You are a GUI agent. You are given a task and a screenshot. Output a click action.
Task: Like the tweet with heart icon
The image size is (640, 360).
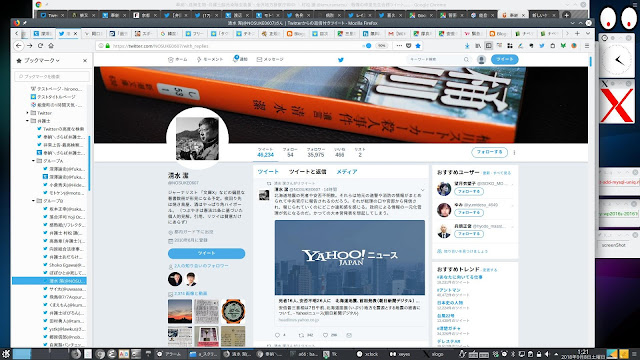pyautogui.click(x=325, y=335)
